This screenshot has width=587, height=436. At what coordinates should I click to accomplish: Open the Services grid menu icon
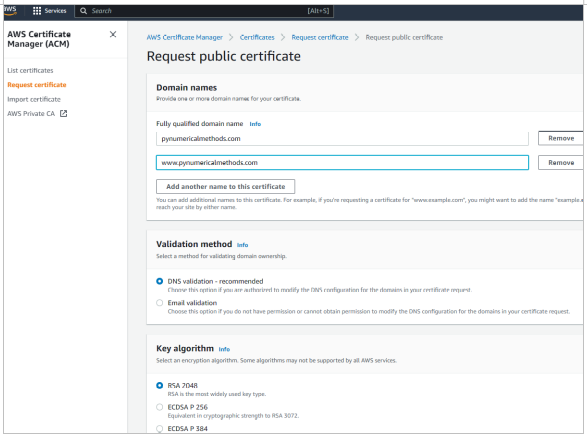point(37,11)
